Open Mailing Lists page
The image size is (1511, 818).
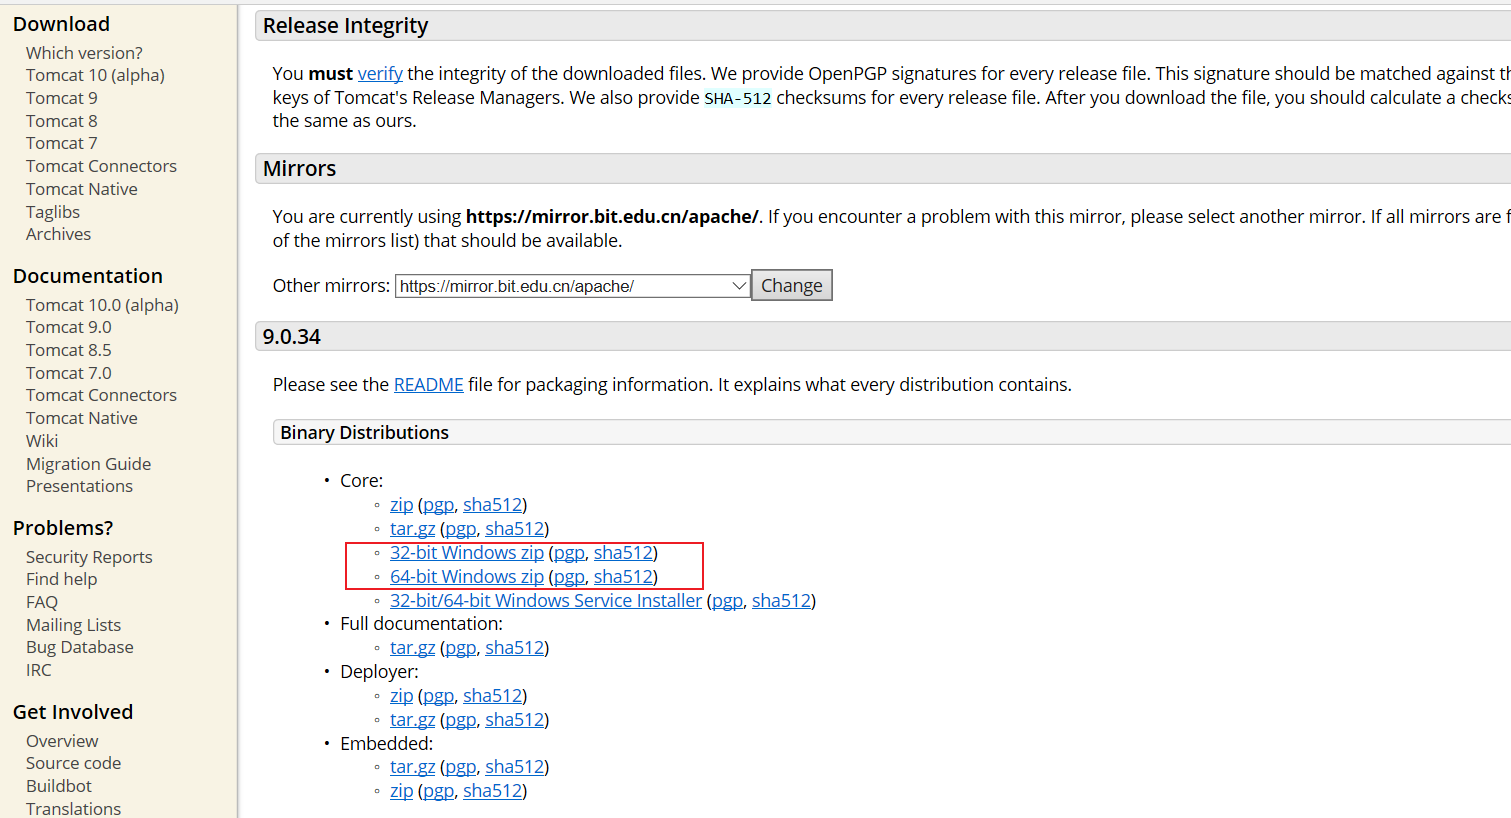tap(73, 625)
